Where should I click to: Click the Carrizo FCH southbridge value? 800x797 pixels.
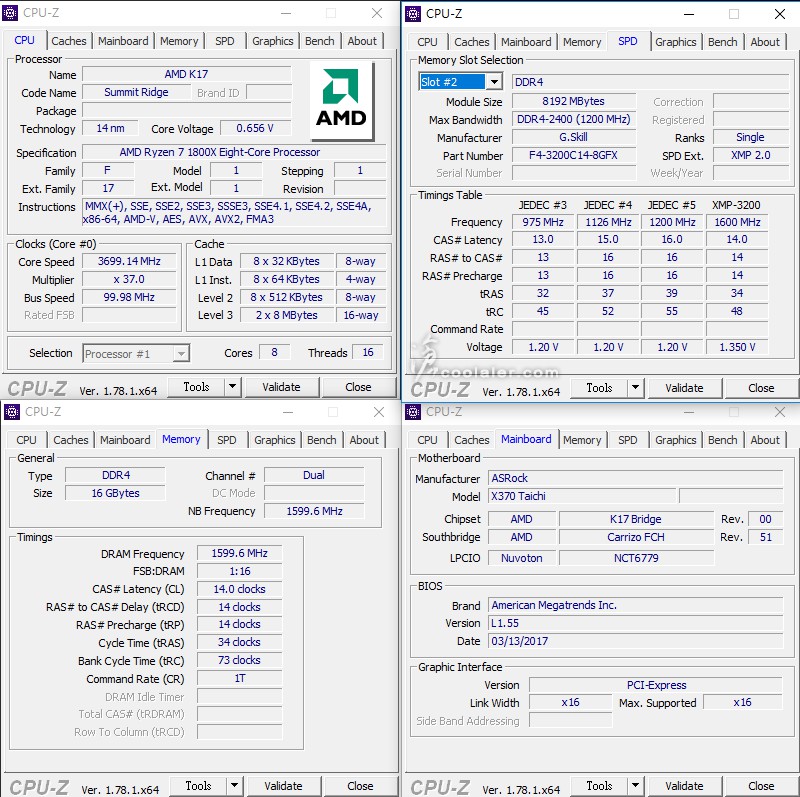click(x=636, y=537)
